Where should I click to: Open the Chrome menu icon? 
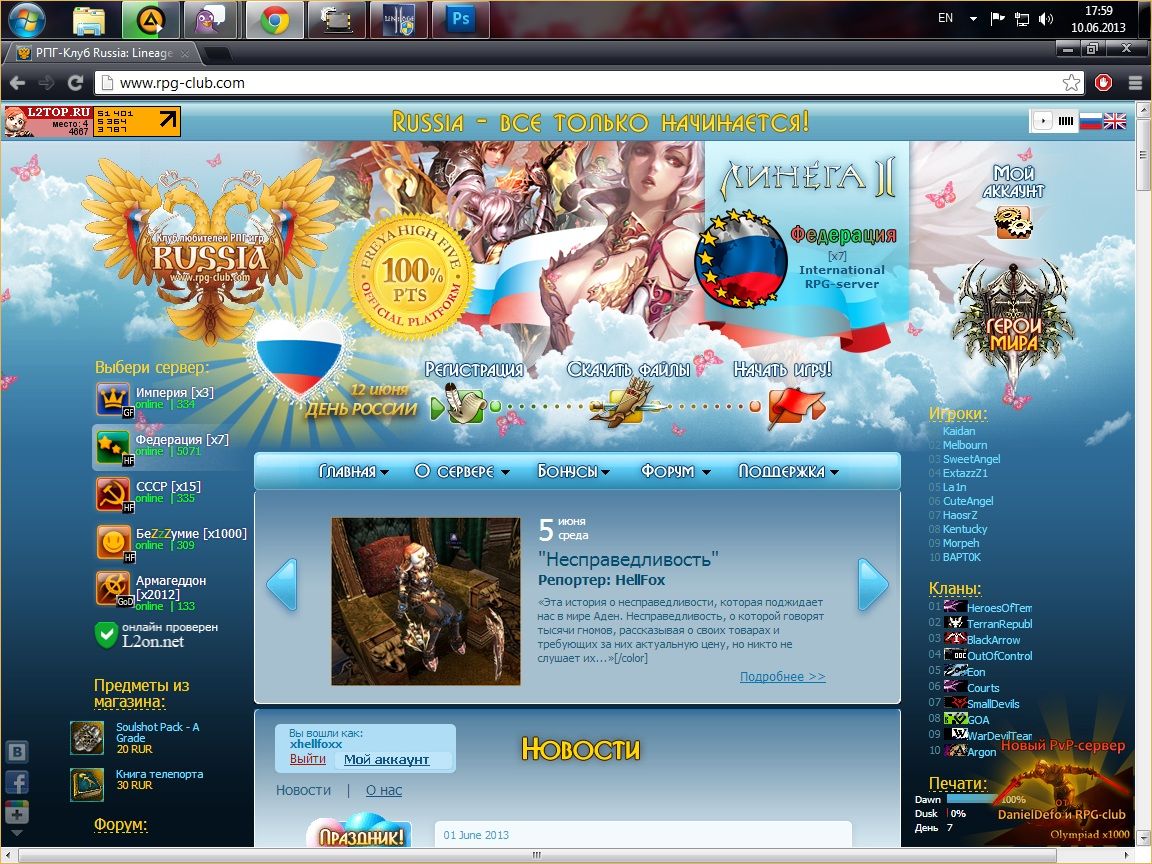pos(1135,83)
